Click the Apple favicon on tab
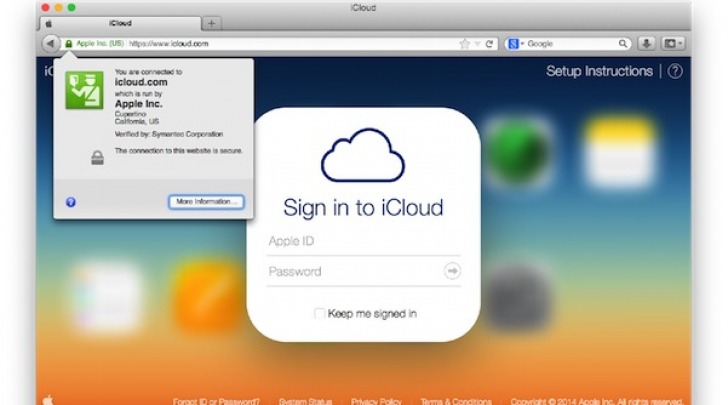 pyautogui.click(x=48, y=23)
